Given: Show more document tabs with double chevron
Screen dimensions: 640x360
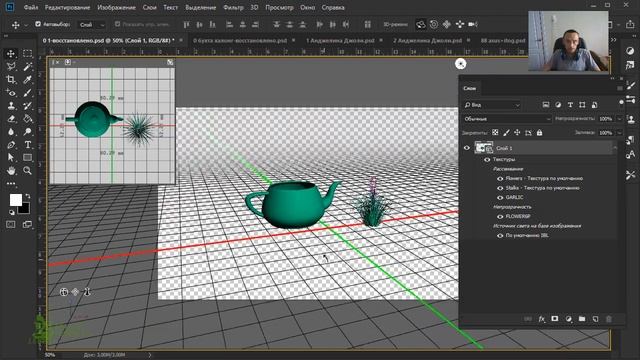Looking at the screenshot, I should (x=613, y=40).
